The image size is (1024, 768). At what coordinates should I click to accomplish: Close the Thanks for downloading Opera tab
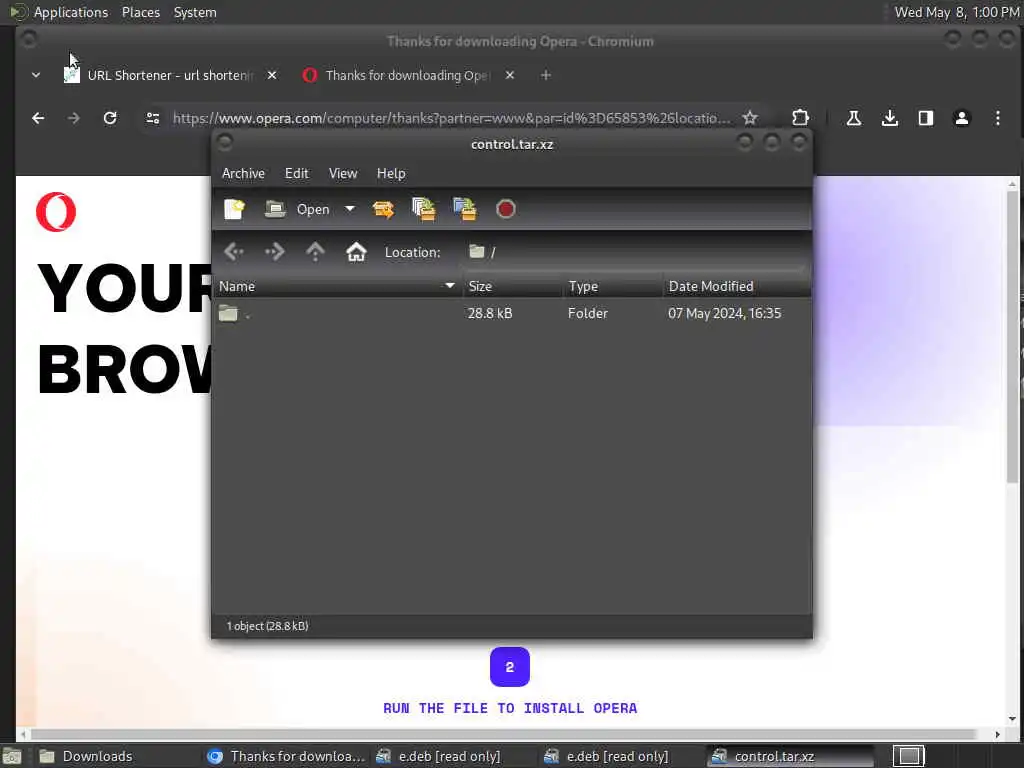click(x=510, y=76)
